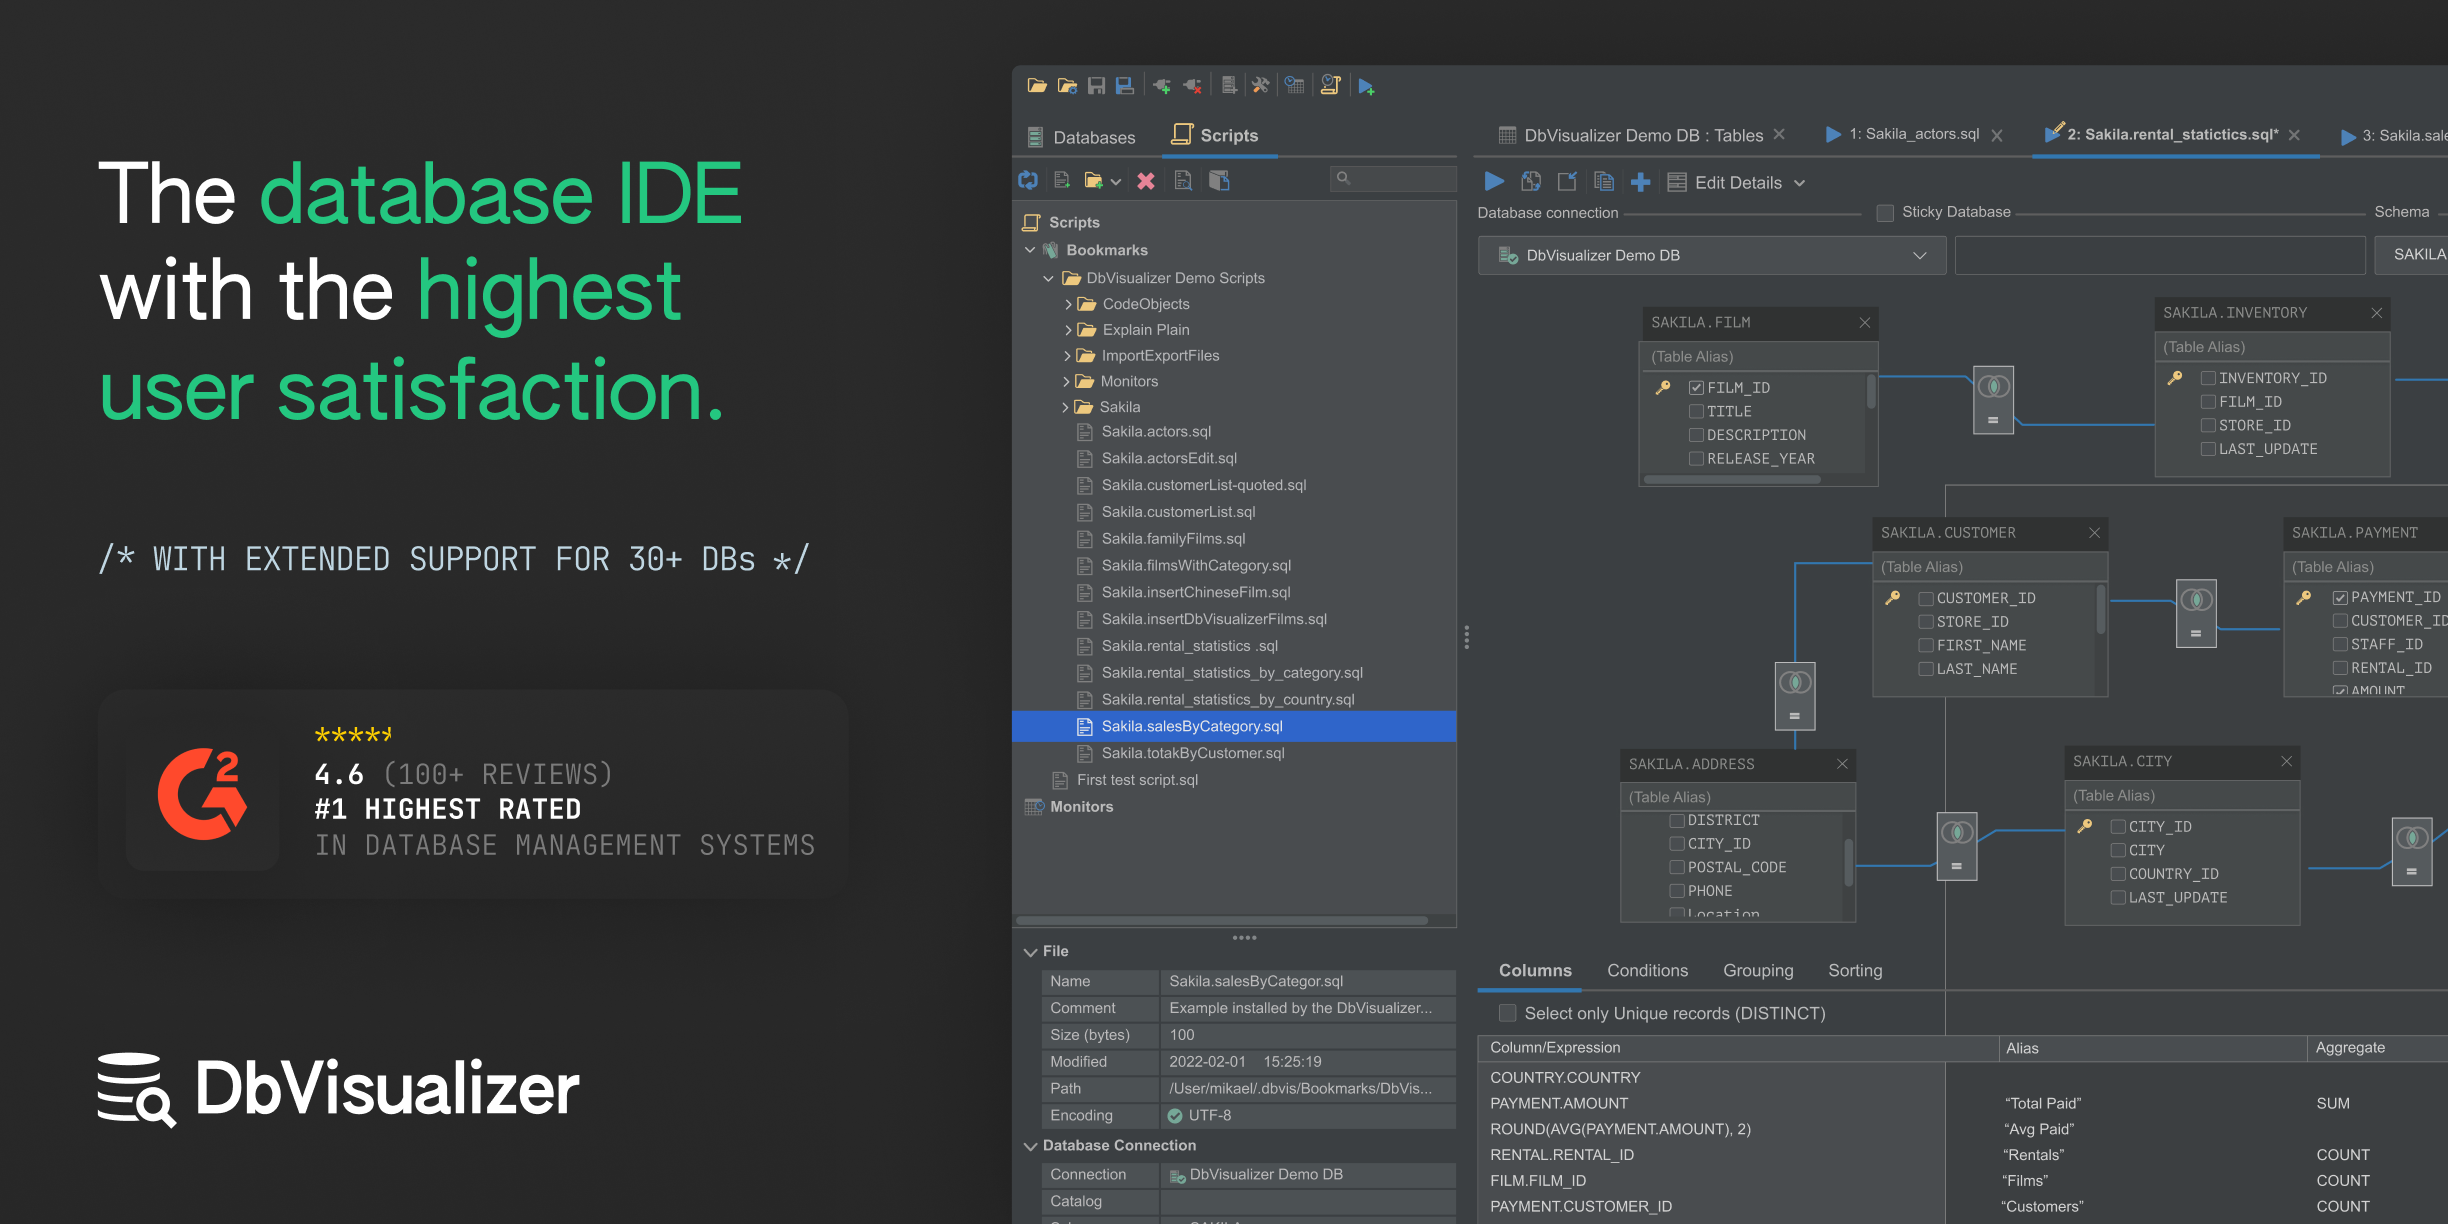2448x1224 pixels.
Task: Uncheck FILM_ID in SAKILA.FILM
Action: coord(1696,388)
